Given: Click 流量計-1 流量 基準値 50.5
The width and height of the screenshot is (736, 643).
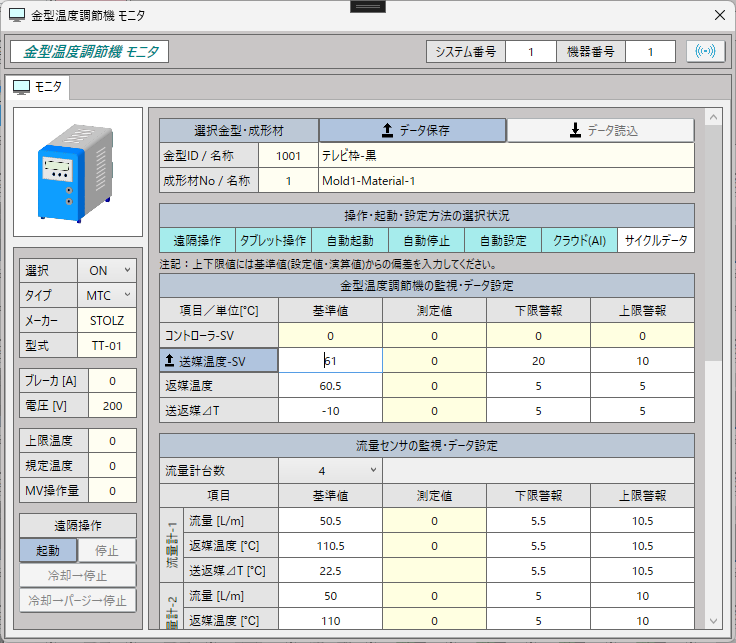Looking at the screenshot, I should (x=330, y=521).
